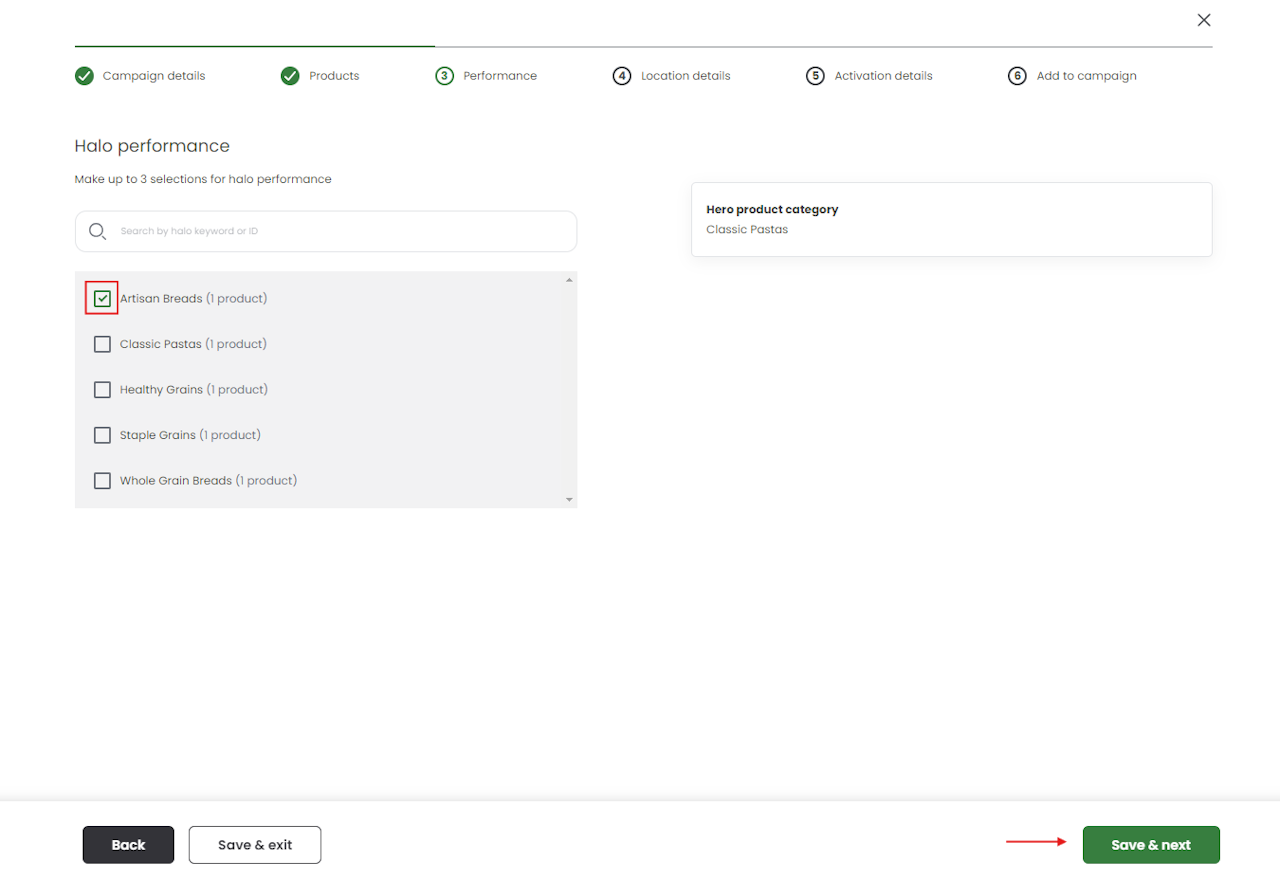Click the Performance step number 3 icon
This screenshot has height=879, width=1280.
pyautogui.click(x=445, y=76)
